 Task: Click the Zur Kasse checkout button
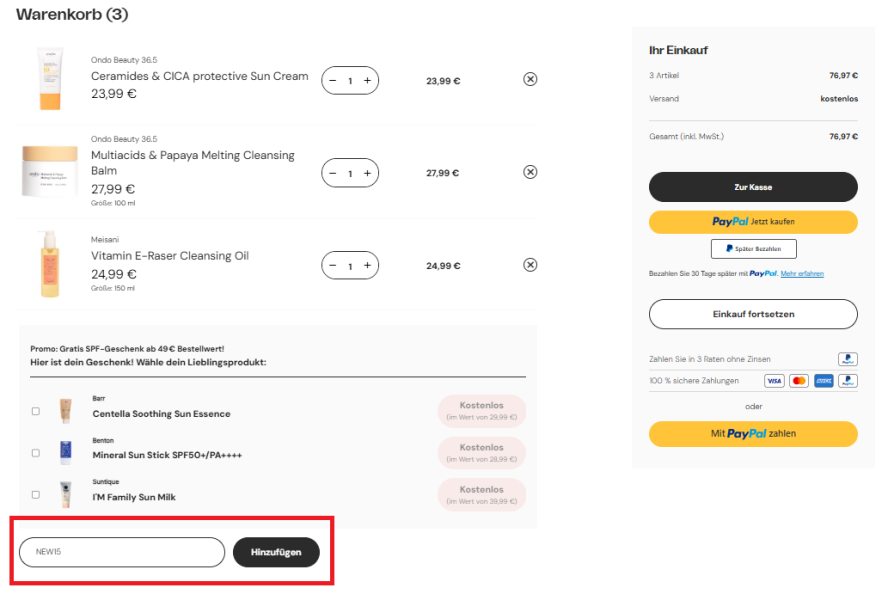pyautogui.click(x=753, y=187)
